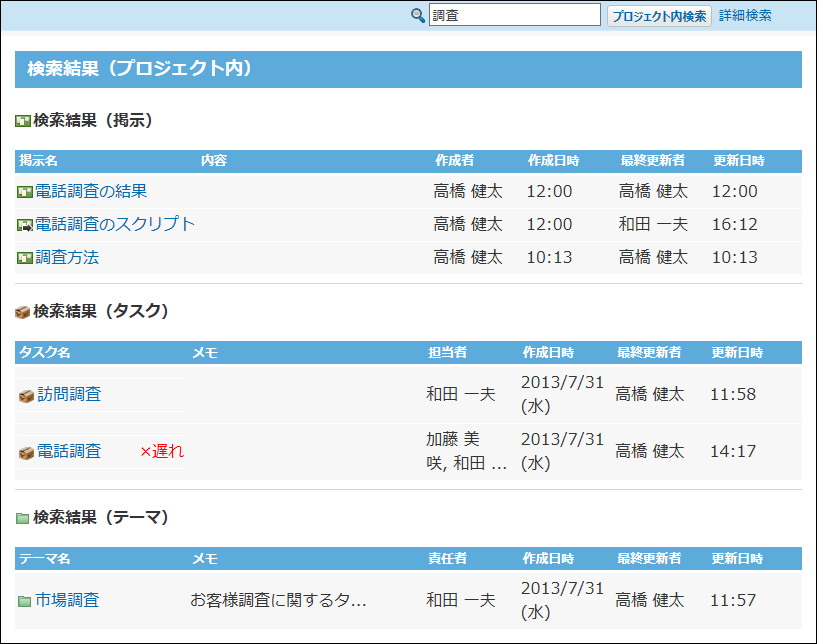The height and width of the screenshot is (644, 817).
Task: Open the 詳細検索 link
Action: 745,15
